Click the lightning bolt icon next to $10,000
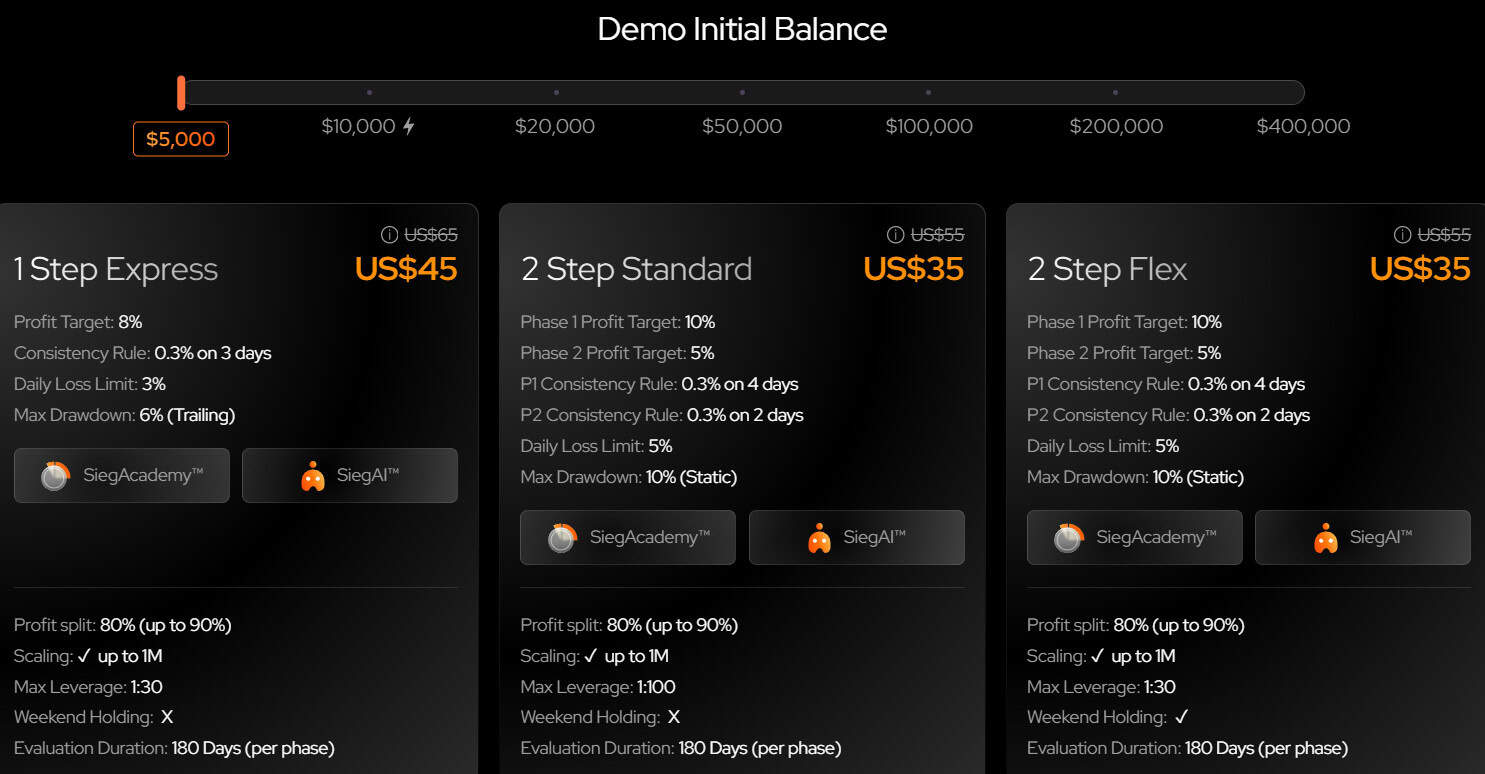Image resolution: width=1485 pixels, height=774 pixels. (x=408, y=126)
